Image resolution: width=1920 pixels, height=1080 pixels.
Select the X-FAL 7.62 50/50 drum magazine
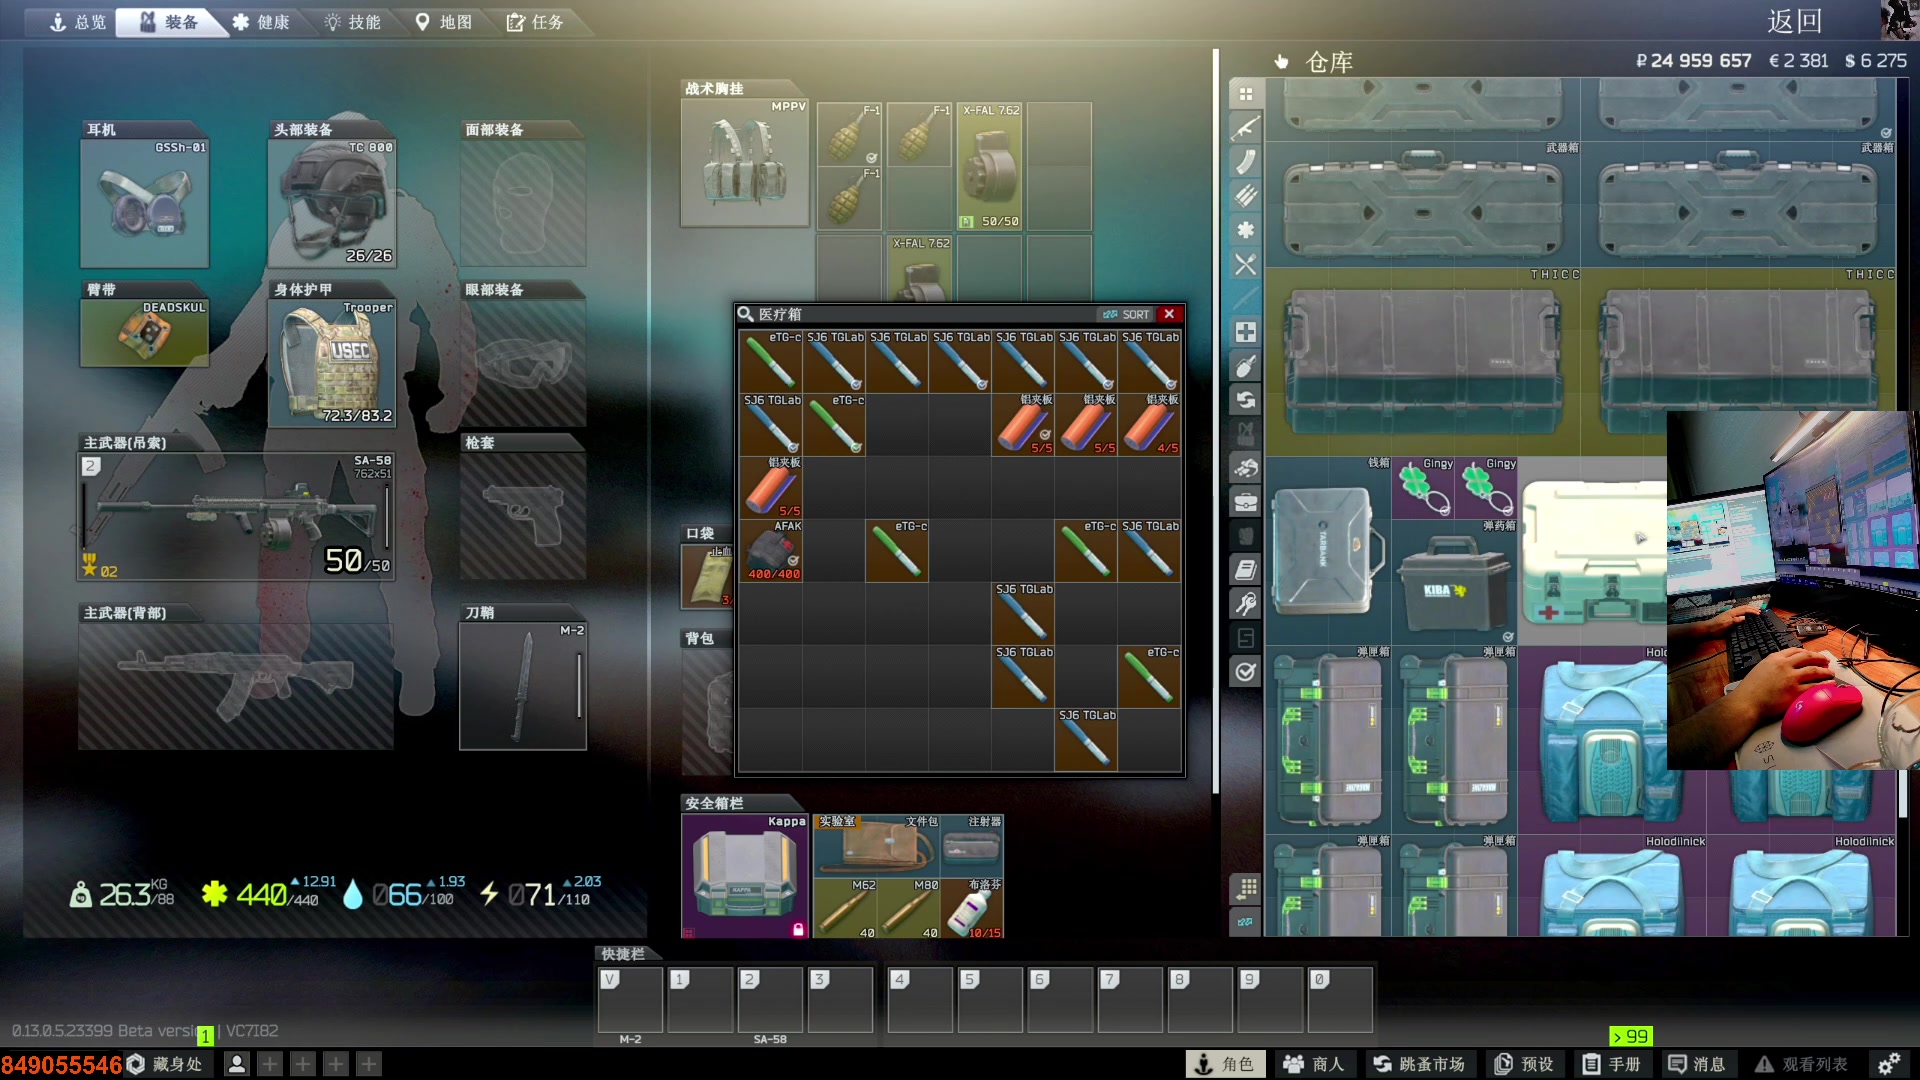tap(991, 166)
